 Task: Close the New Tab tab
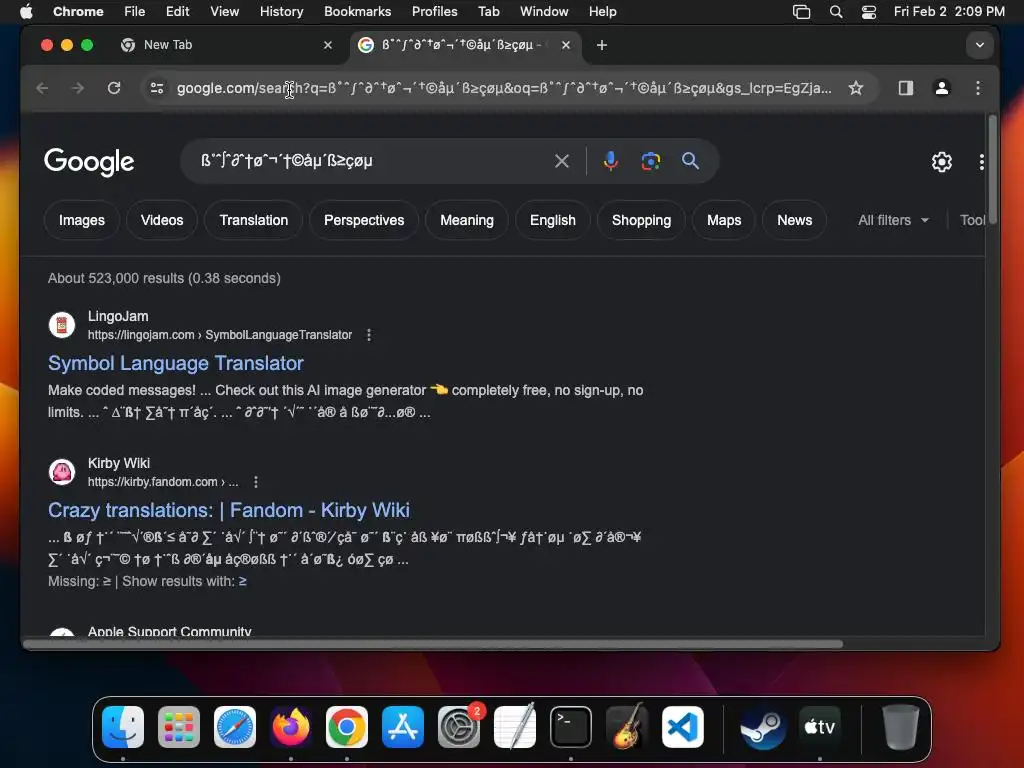[x=328, y=45]
